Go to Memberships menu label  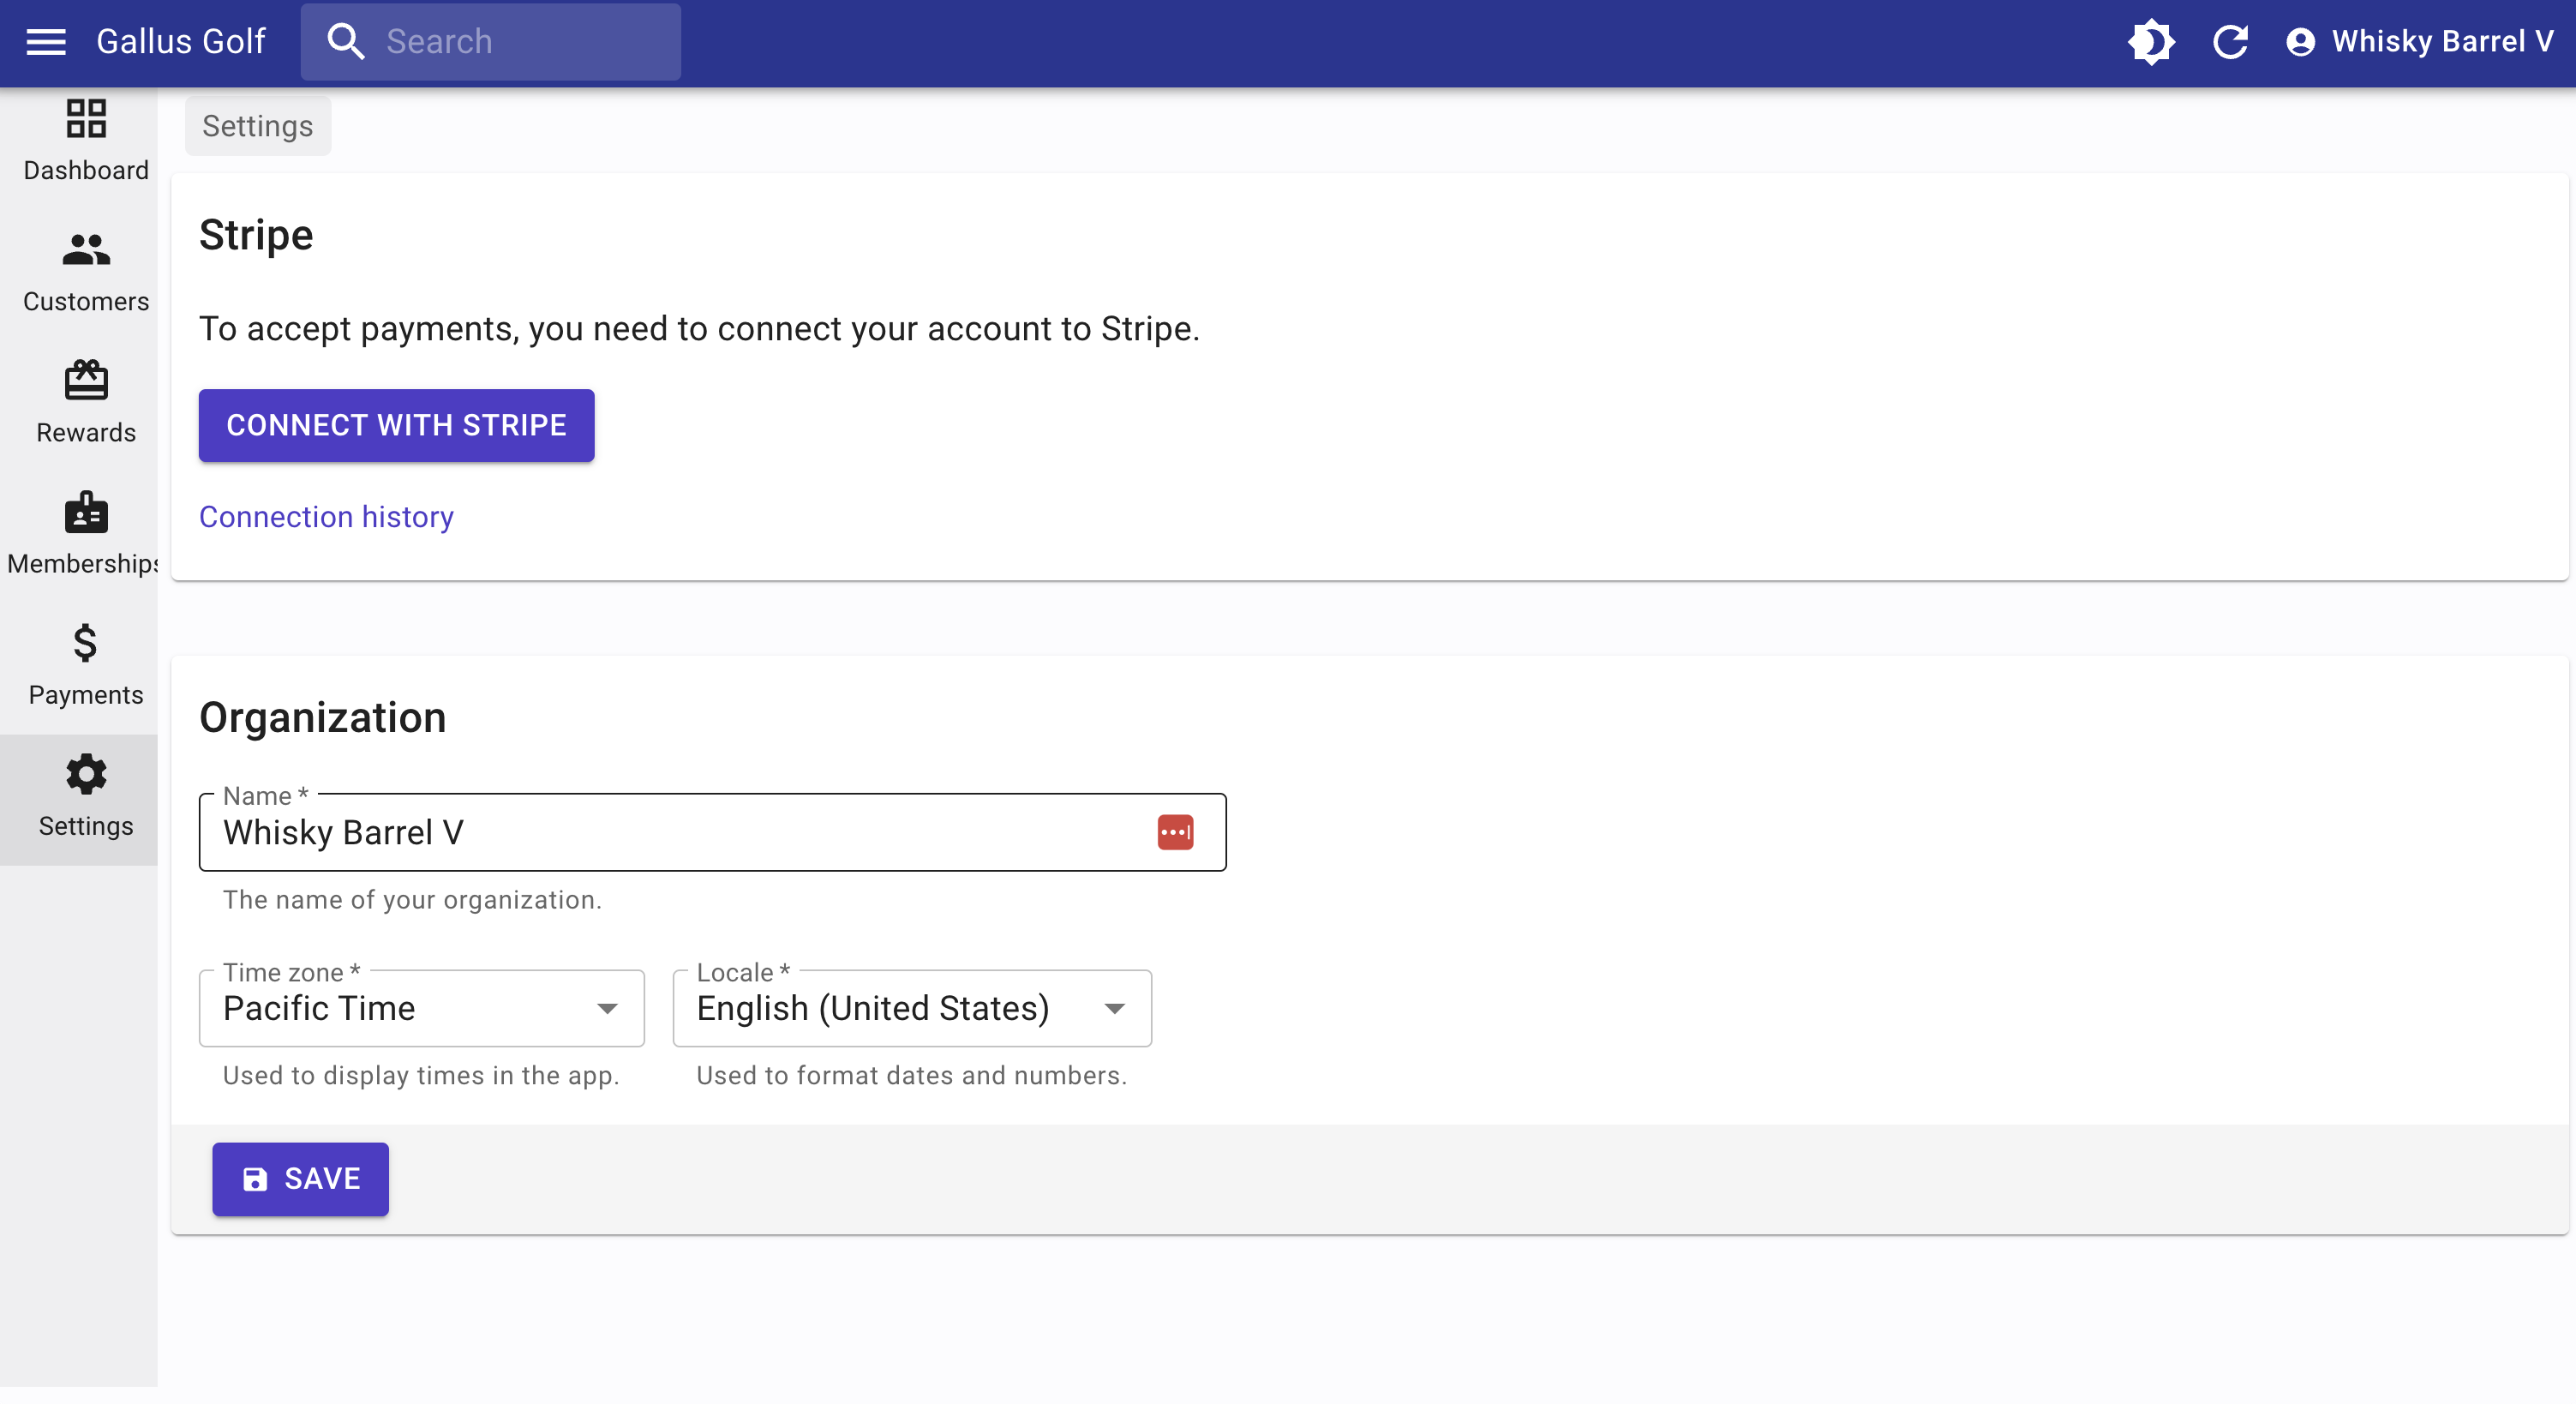82,564
